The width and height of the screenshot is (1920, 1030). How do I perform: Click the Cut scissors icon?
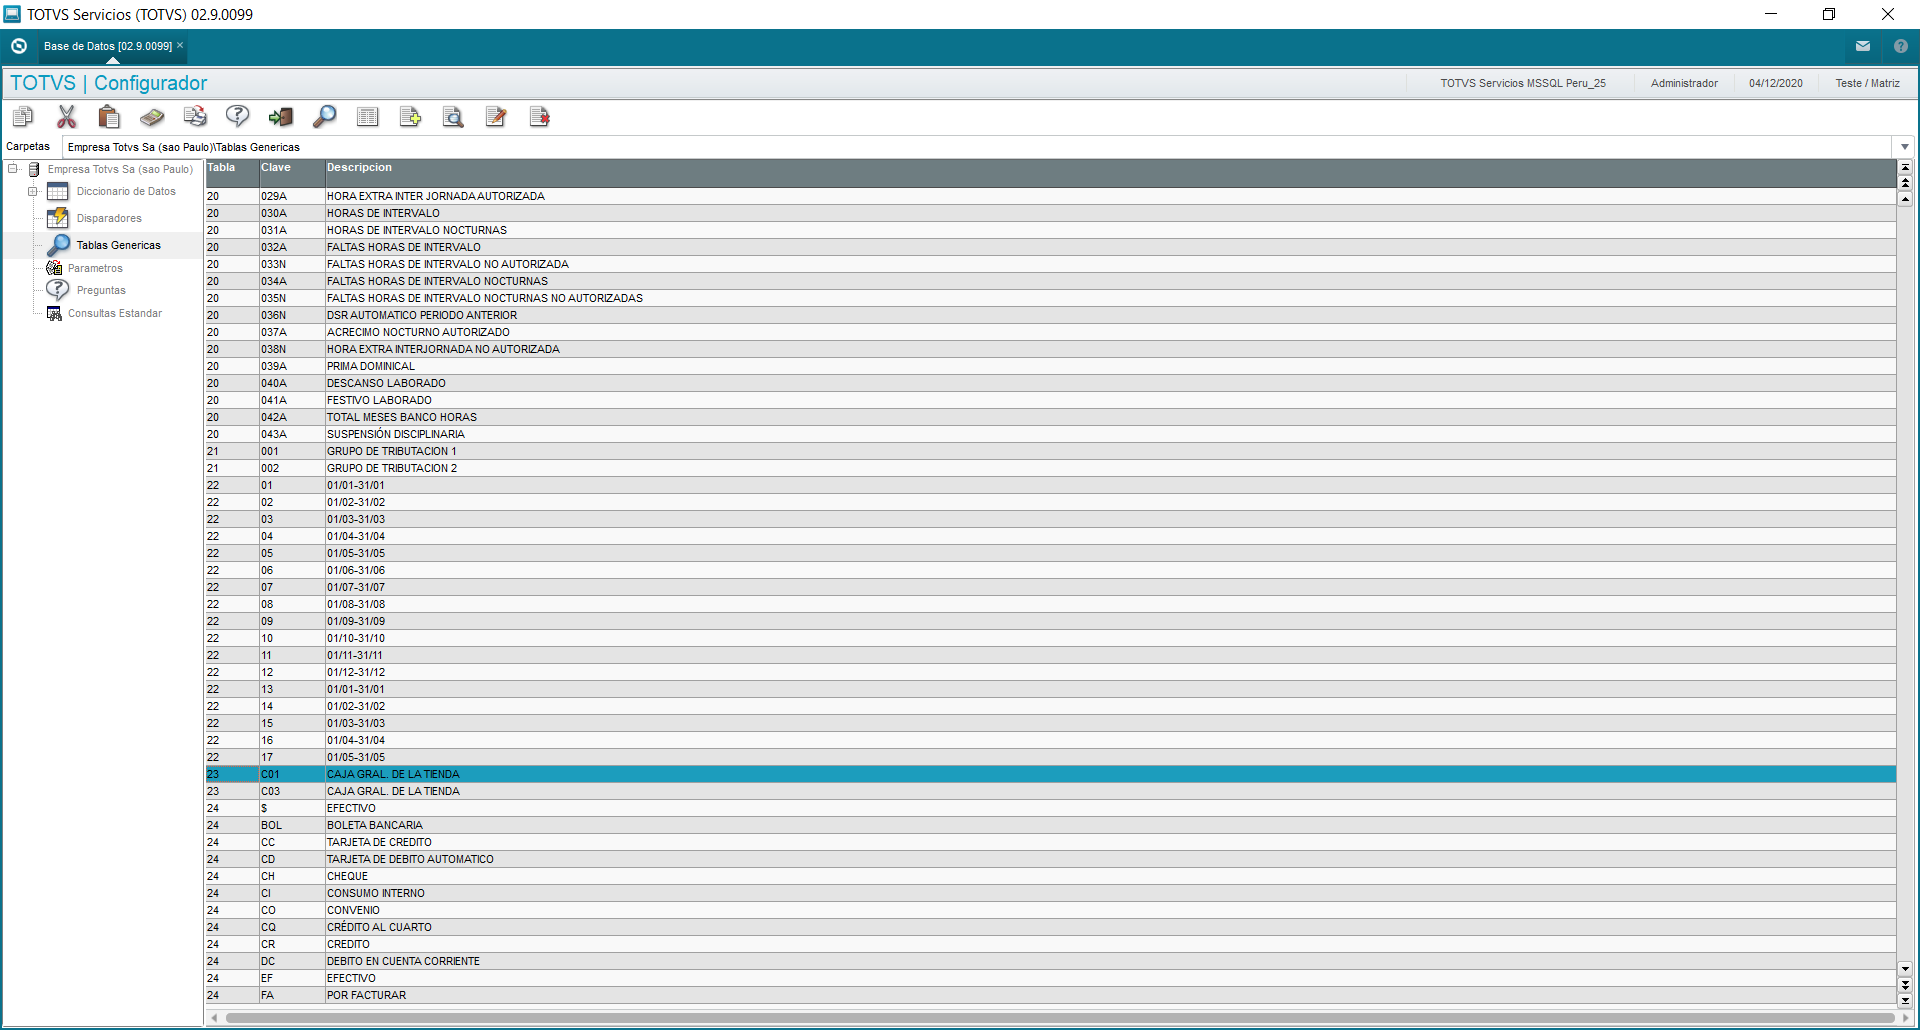[x=67, y=117]
